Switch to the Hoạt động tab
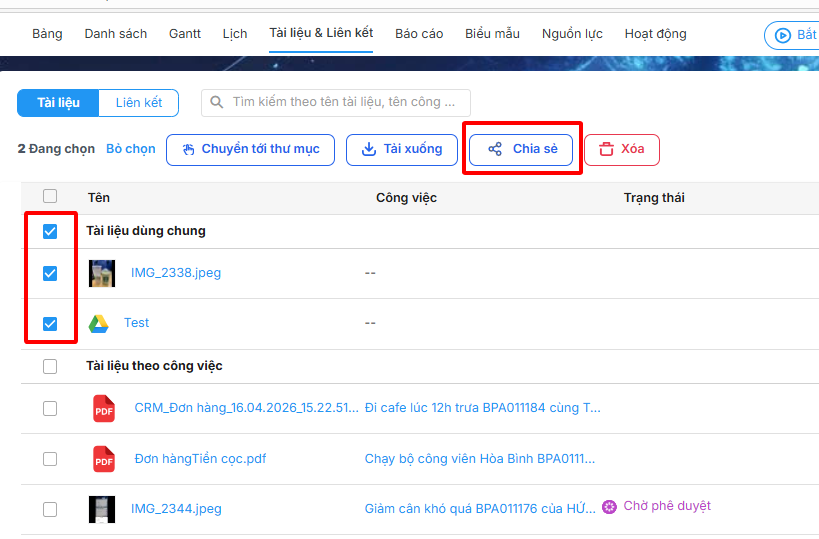This screenshot has height=539, width=819. 656,34
